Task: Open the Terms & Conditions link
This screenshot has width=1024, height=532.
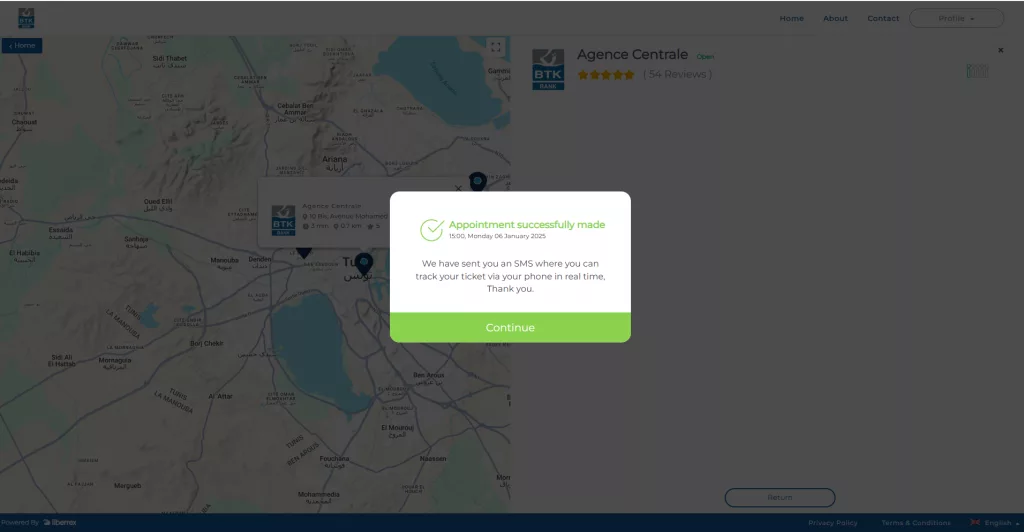Action: [916, 523]
